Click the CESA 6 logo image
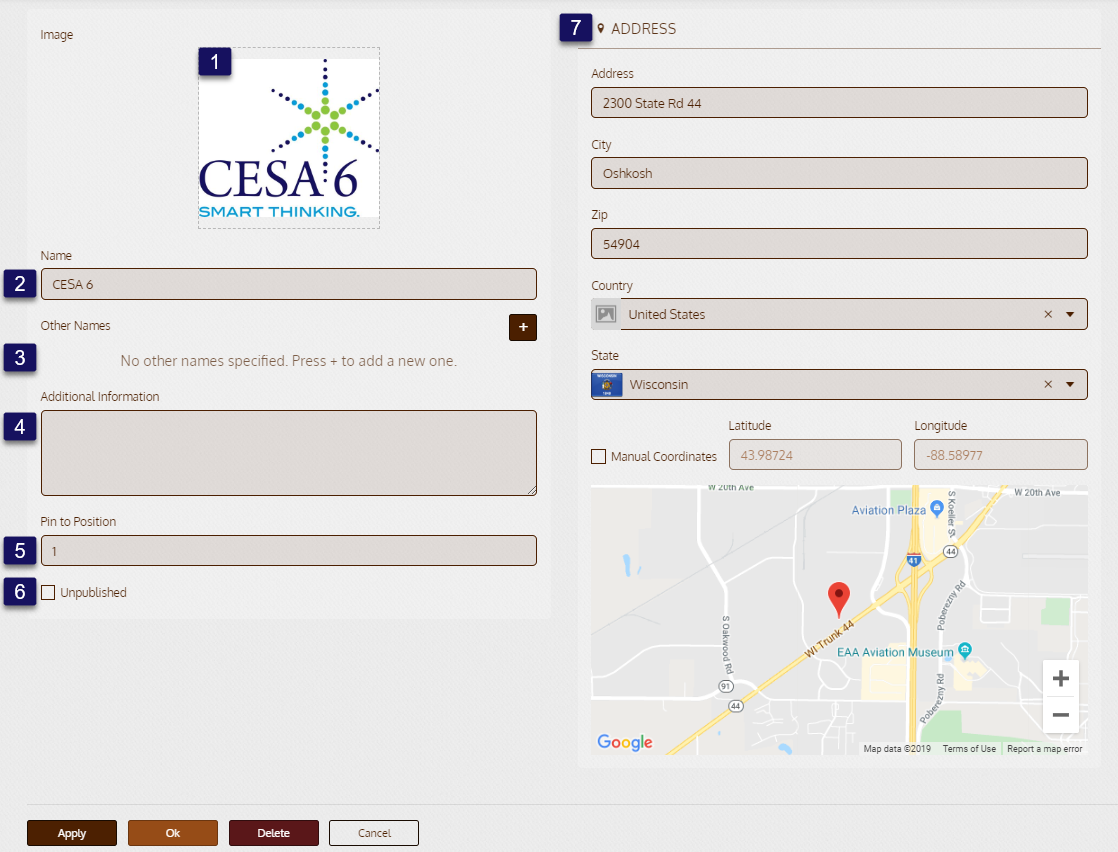 pyautogui.click(x=289, y=138)
